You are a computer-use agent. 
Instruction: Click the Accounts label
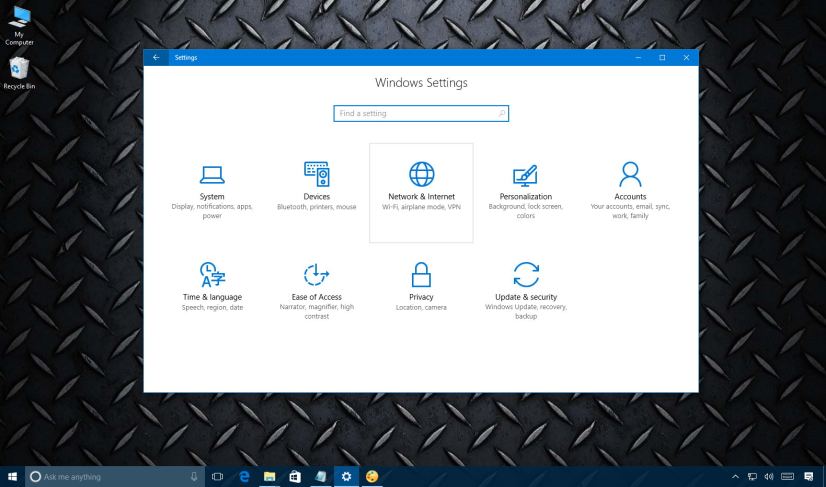[x=630, y=196]
